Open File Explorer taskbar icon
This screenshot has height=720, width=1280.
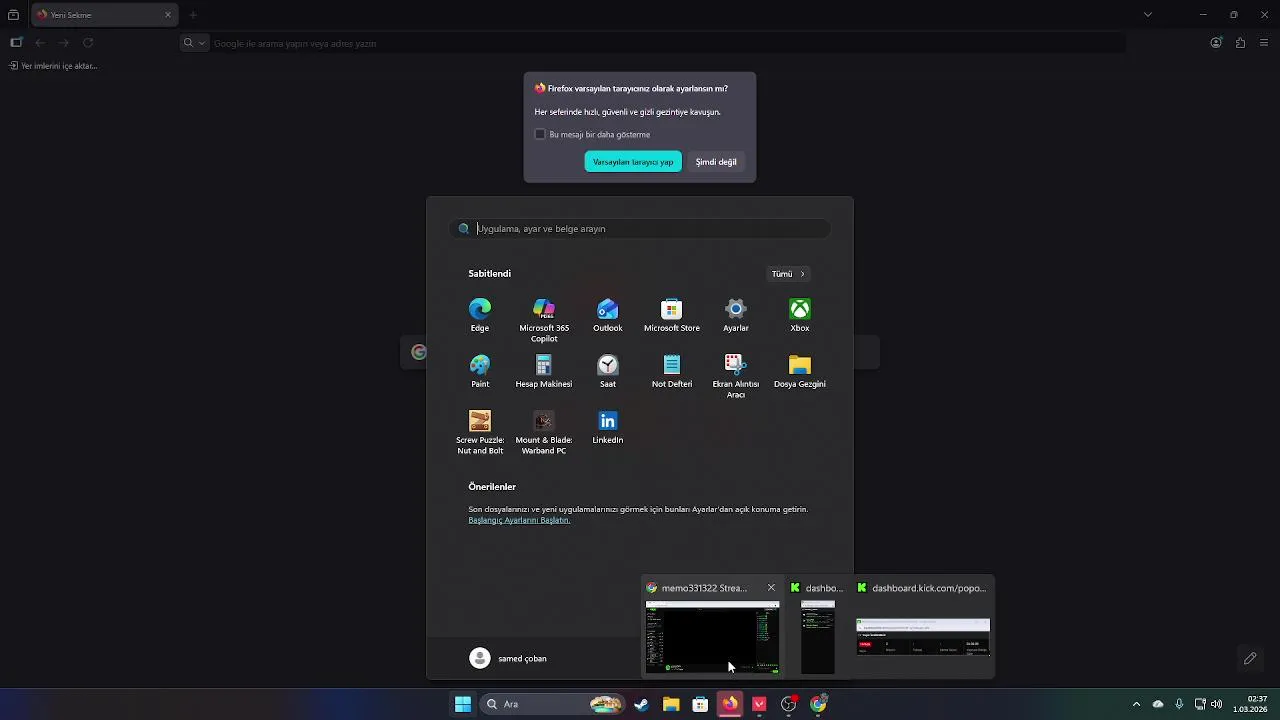671,704
